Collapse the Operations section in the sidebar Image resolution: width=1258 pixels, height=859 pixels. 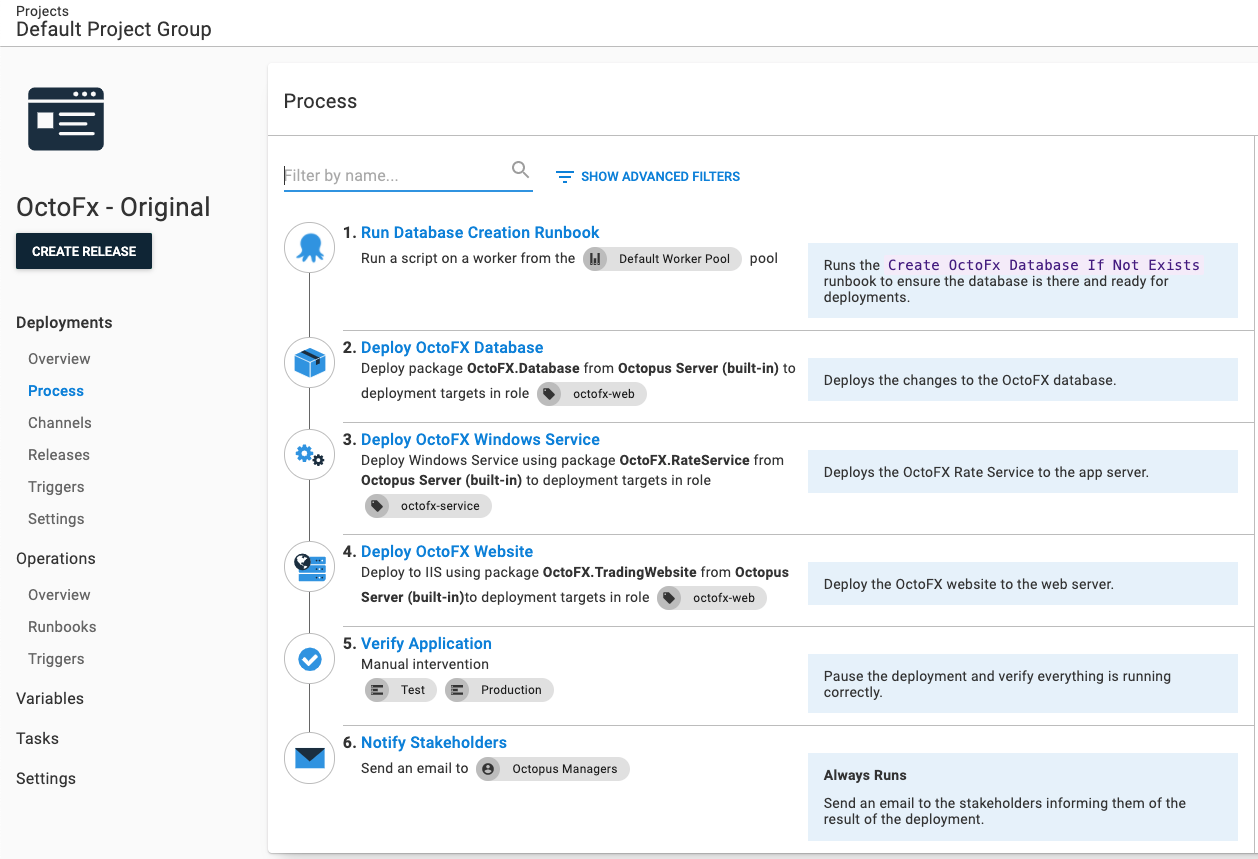pyautogui.click(x=55, y=558)
